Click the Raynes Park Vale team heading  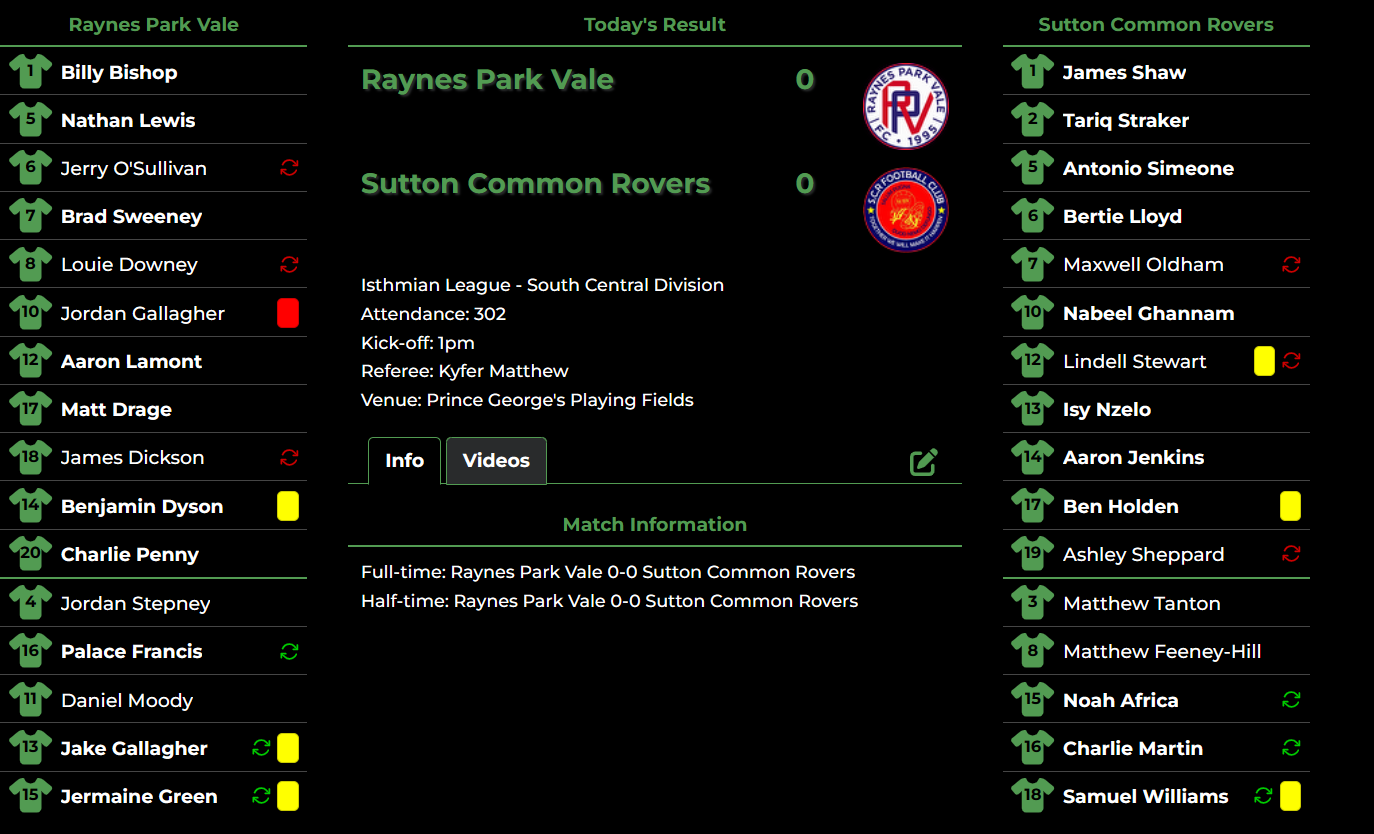(153, 24)
